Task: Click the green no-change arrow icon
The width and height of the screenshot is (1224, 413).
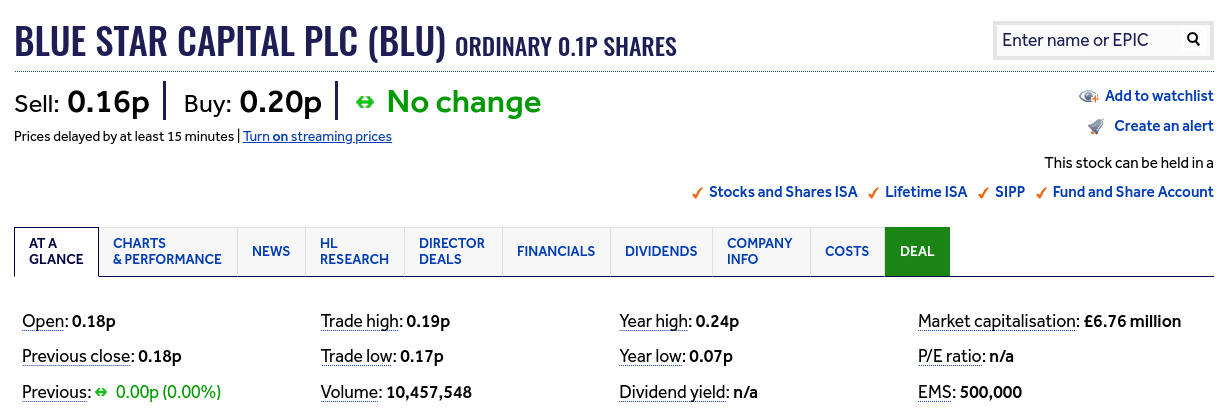Action: (365, 102)
